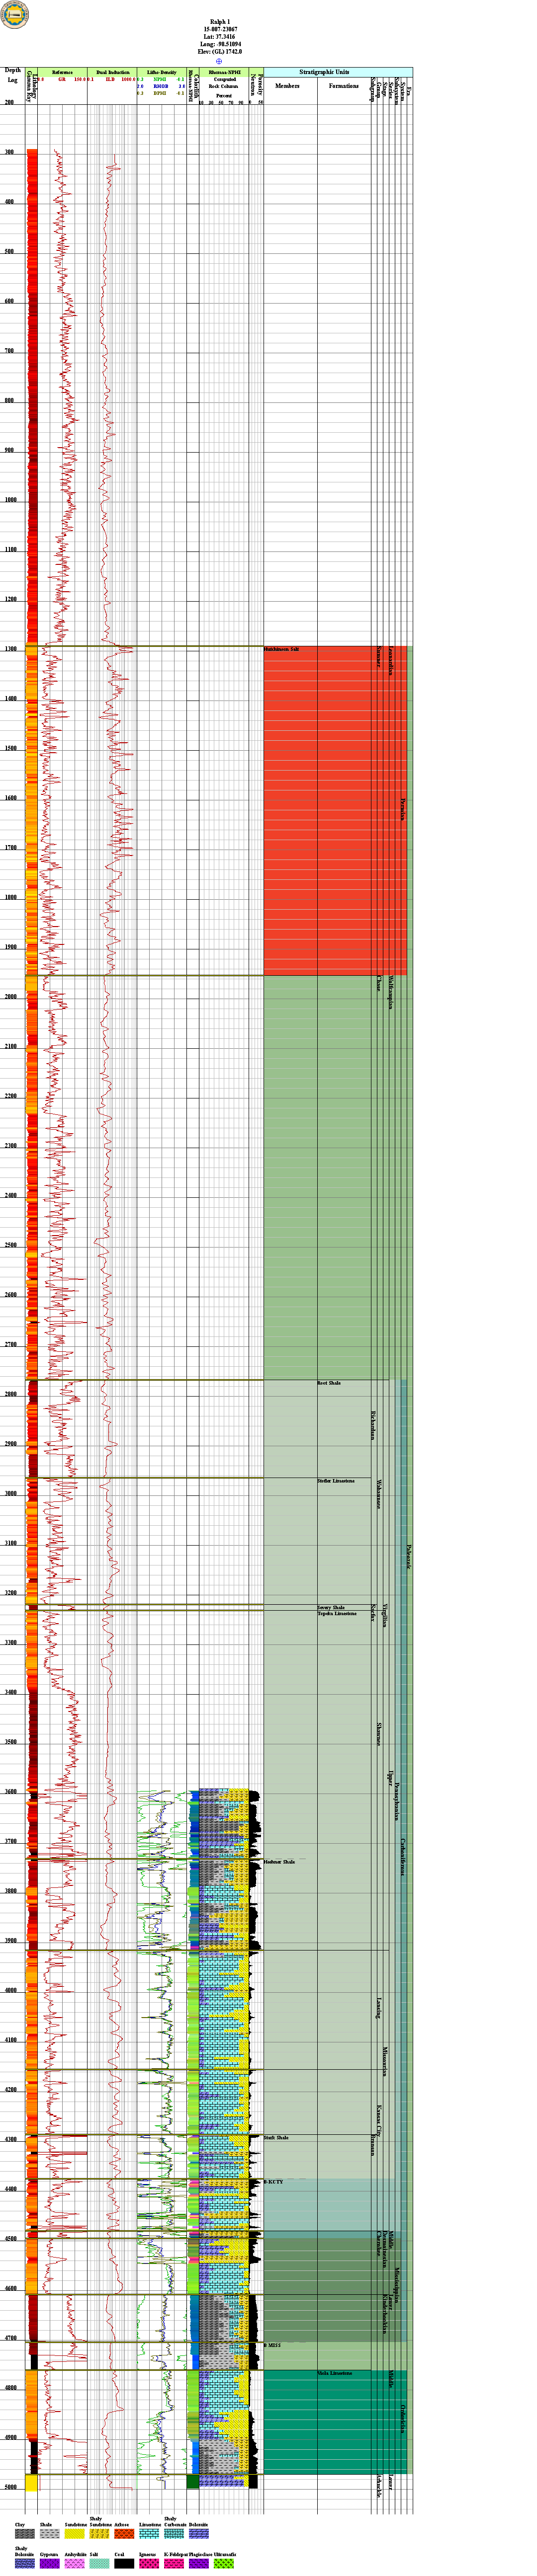Click the Lat: 37.3416 text
This screenshot has width=537, height=2576.
219,36
